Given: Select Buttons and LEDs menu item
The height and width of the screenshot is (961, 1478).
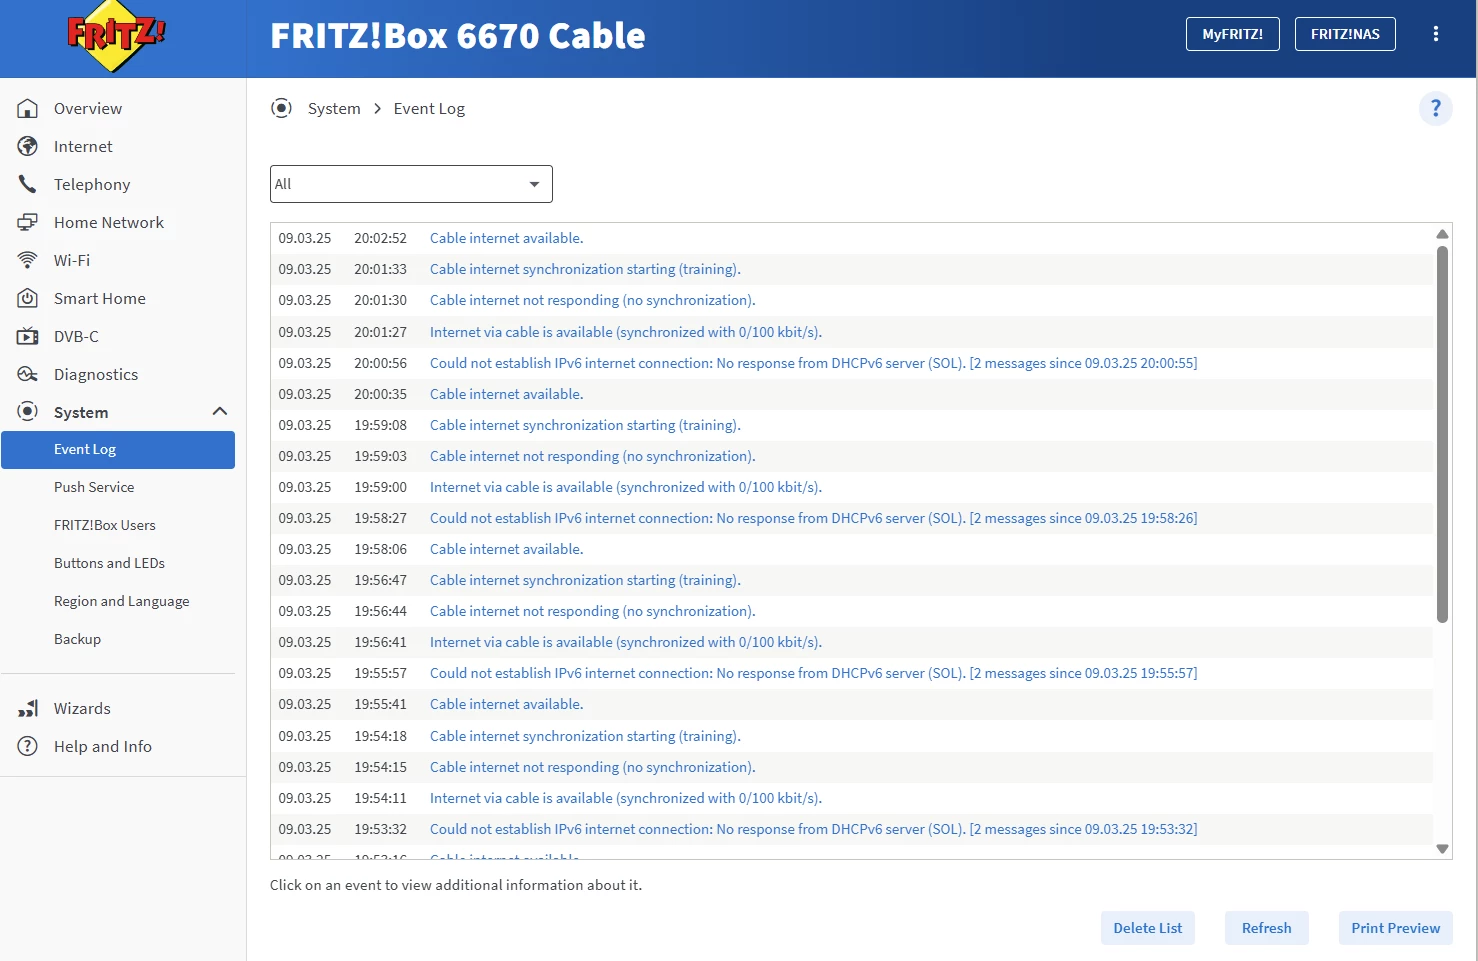Looking at the screenshot, I should point(109,563).
